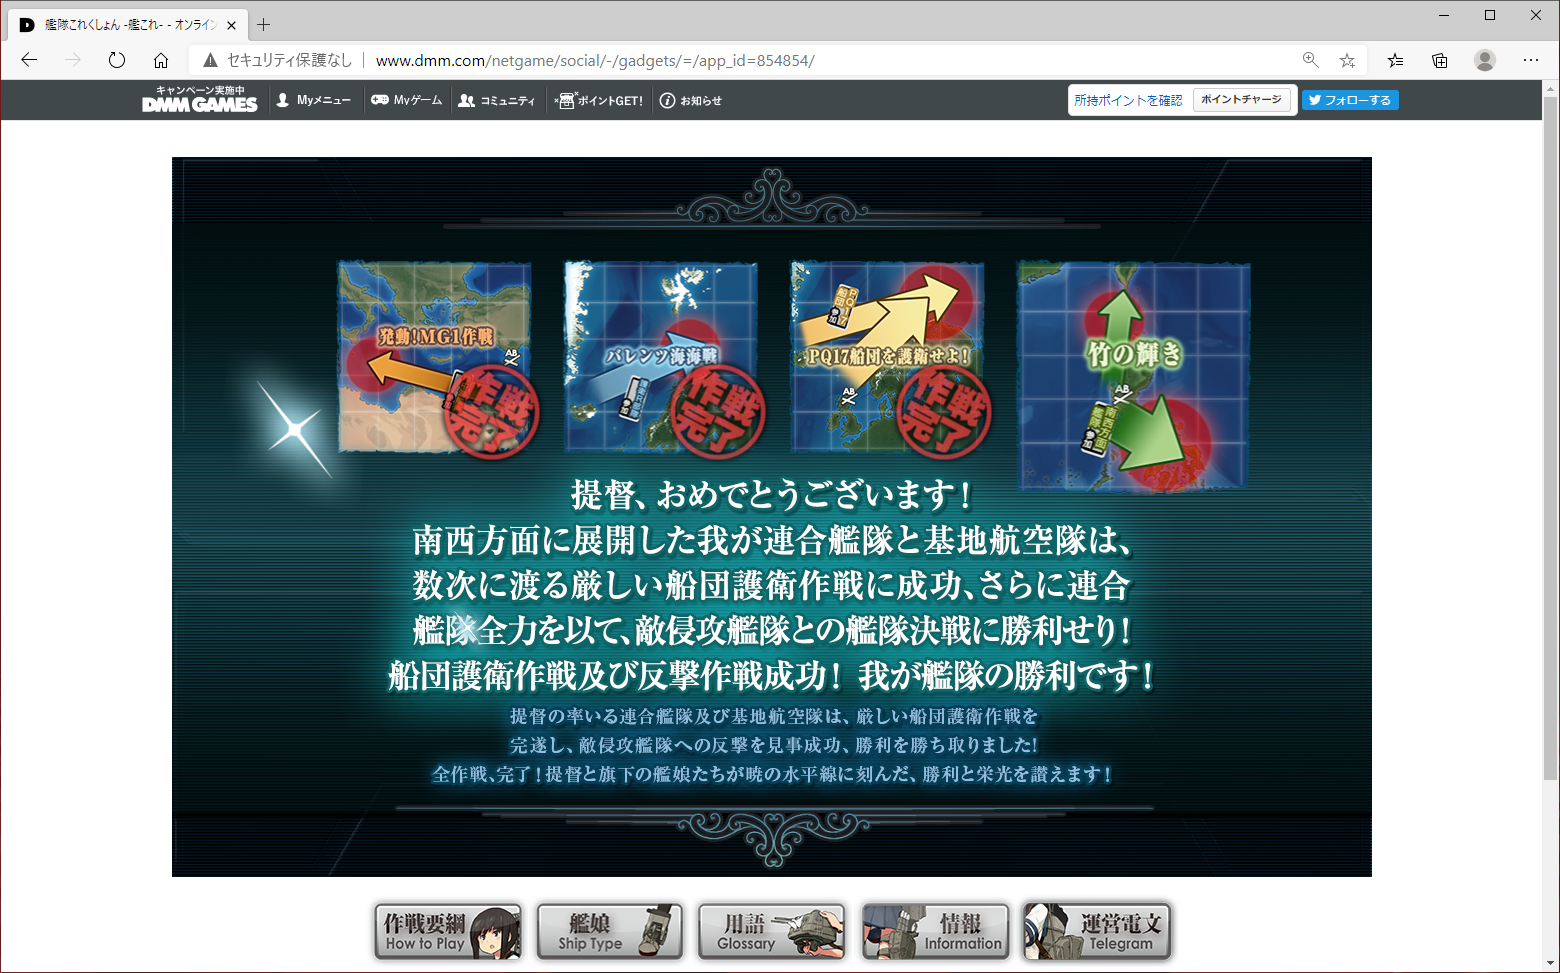Click the Twitter bird on フォローする
Screen dimensions: 1560x973
click(1317, 99)
